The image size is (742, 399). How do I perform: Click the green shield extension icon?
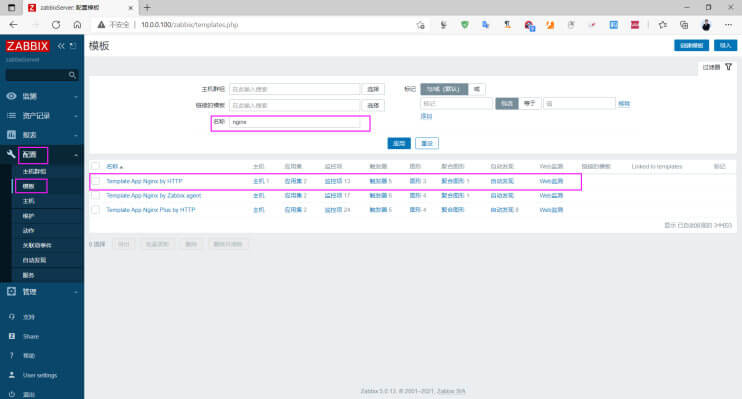coord(465,25)
